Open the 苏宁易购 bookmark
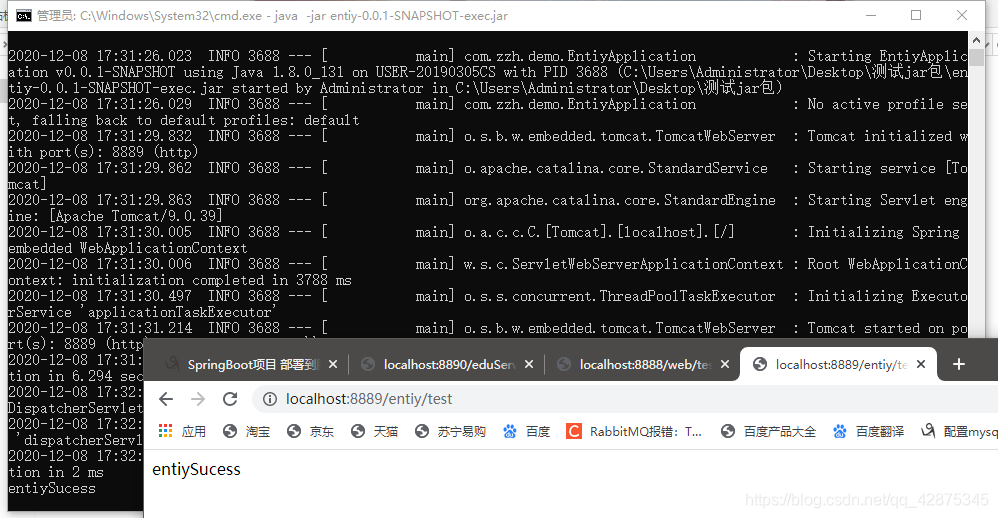 (x=450, y=431)
